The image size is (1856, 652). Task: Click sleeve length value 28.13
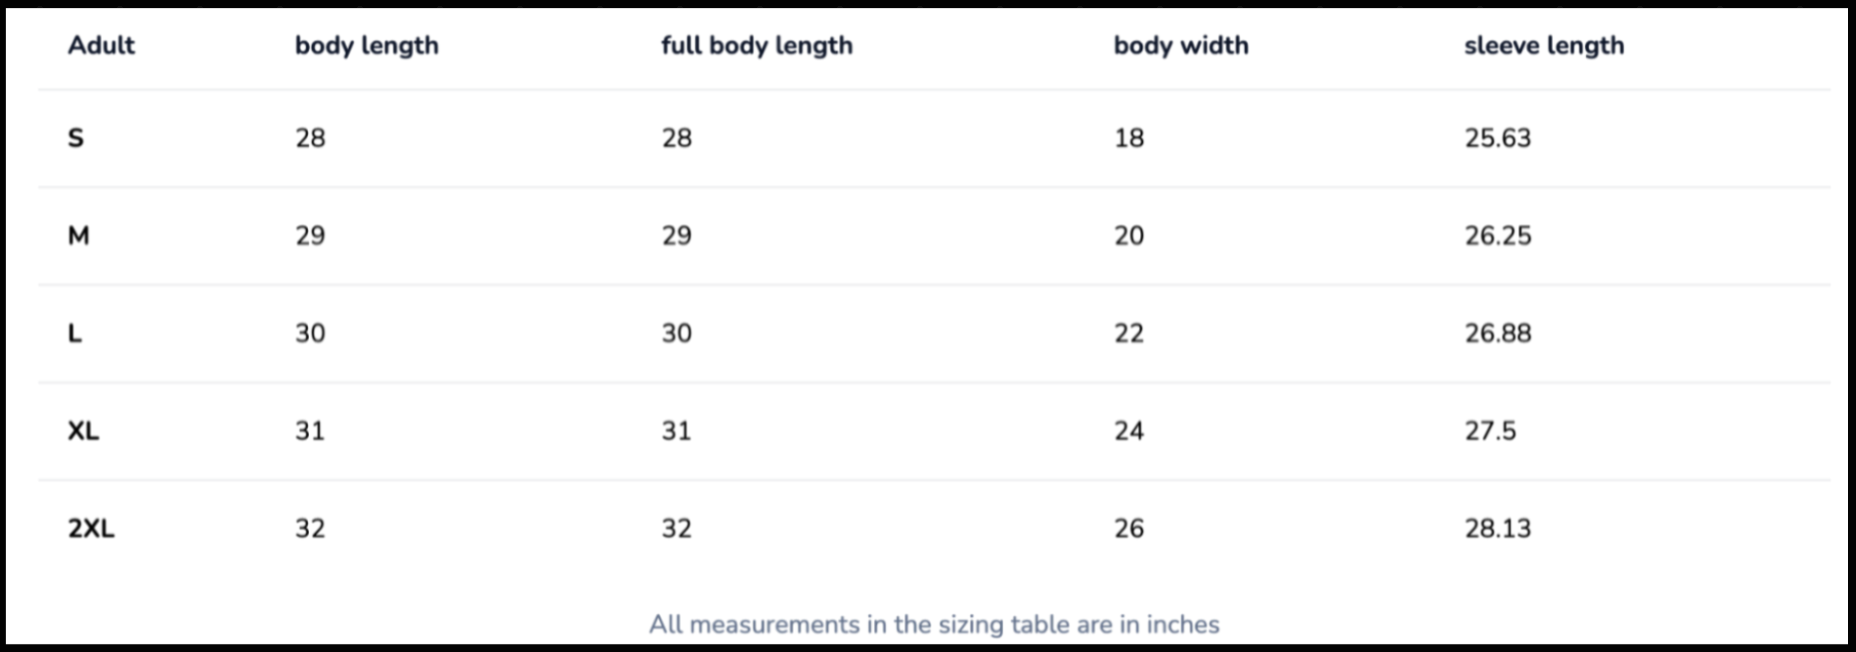tap(1497, 528)
